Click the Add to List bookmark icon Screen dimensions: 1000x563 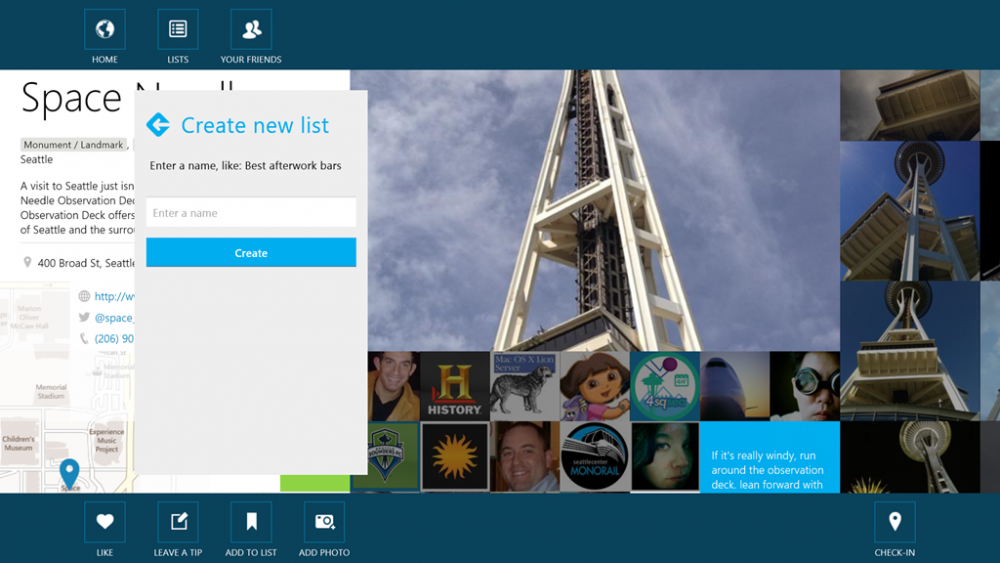[251, 521]
